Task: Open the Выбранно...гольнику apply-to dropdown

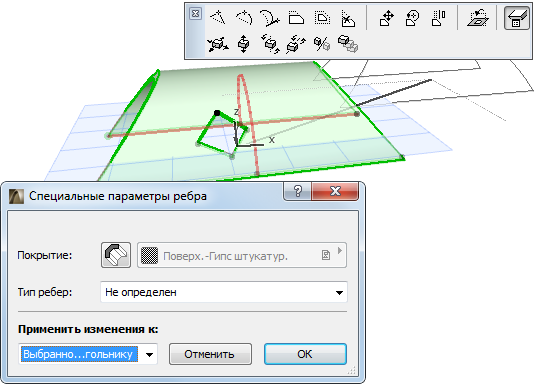Action: point(88,354)
